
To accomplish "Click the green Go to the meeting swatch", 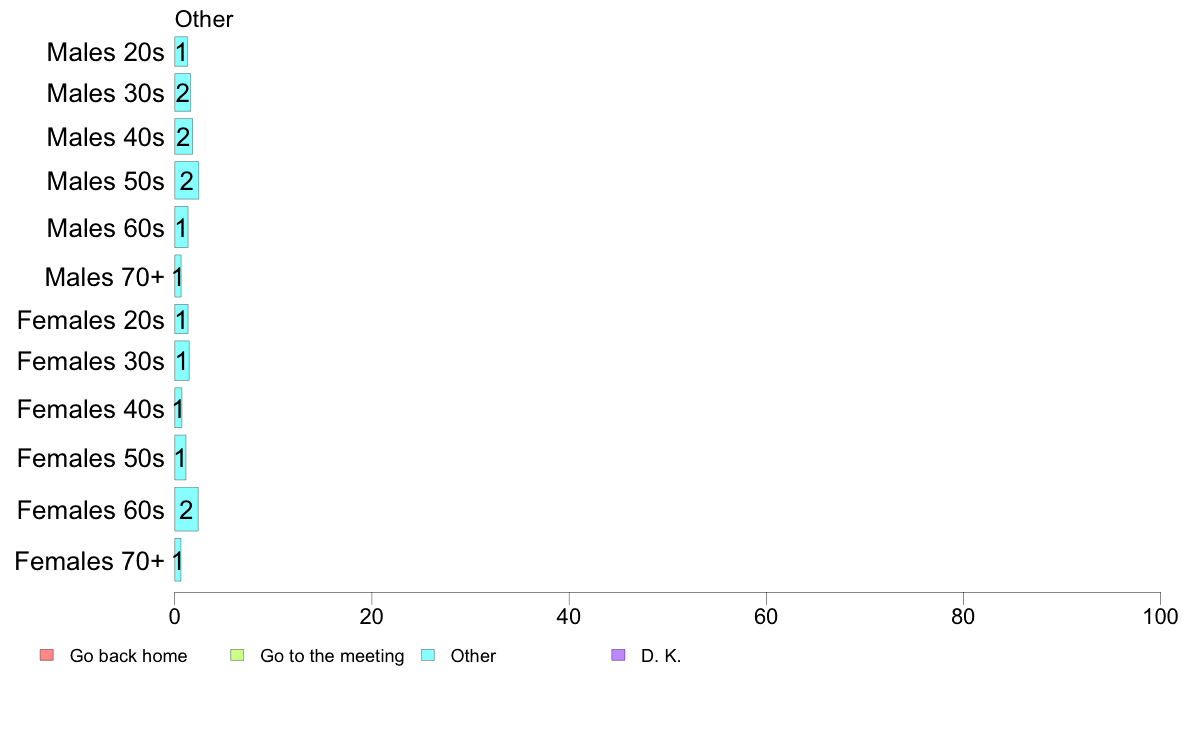I will click(237, 656).
